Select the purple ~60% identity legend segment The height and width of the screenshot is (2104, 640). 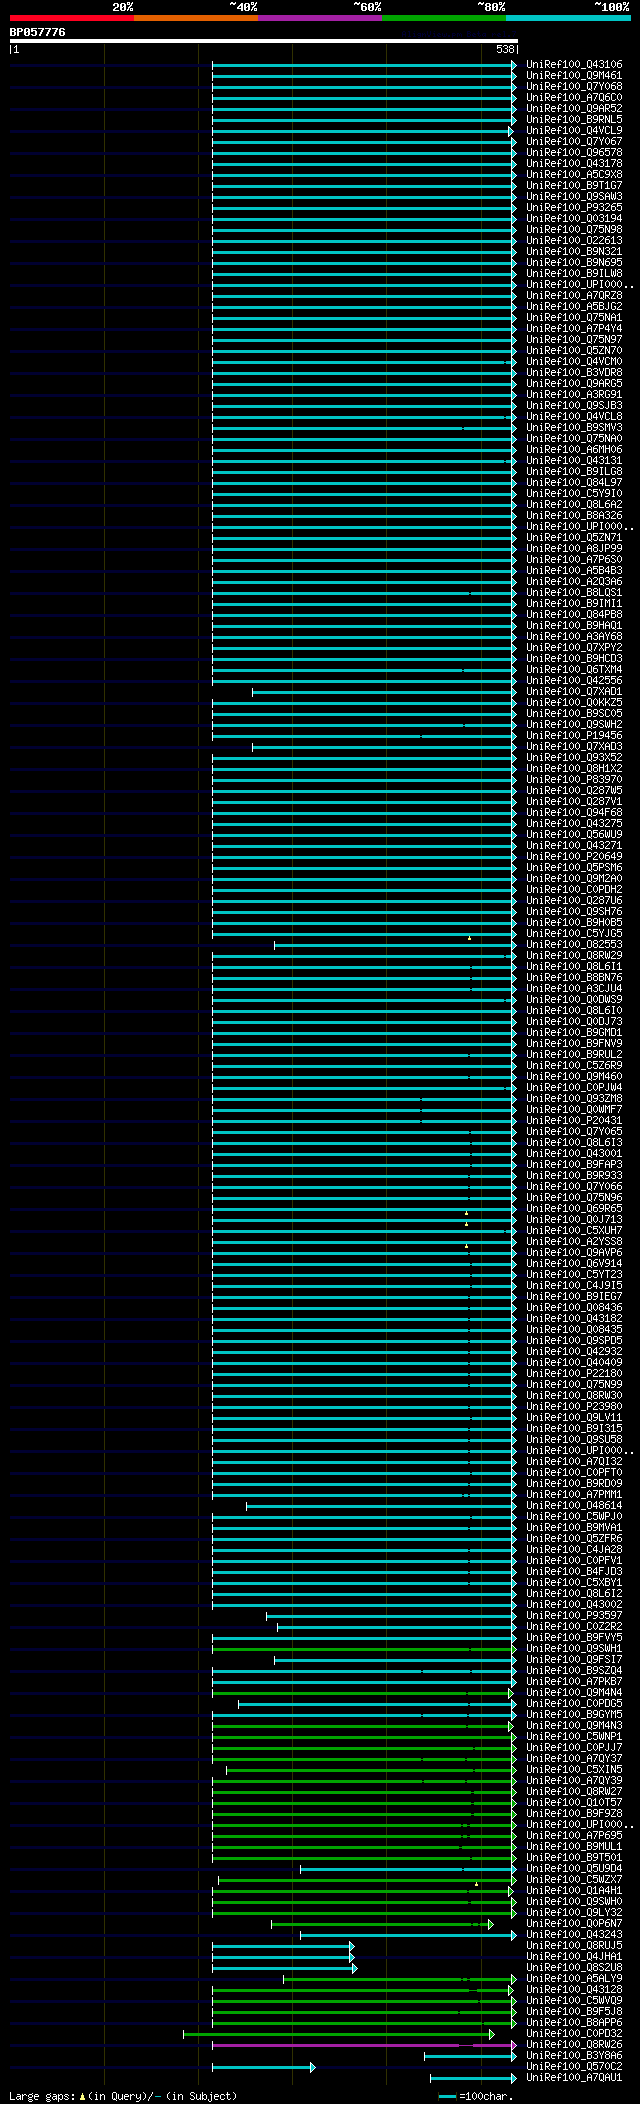(319, 18)
